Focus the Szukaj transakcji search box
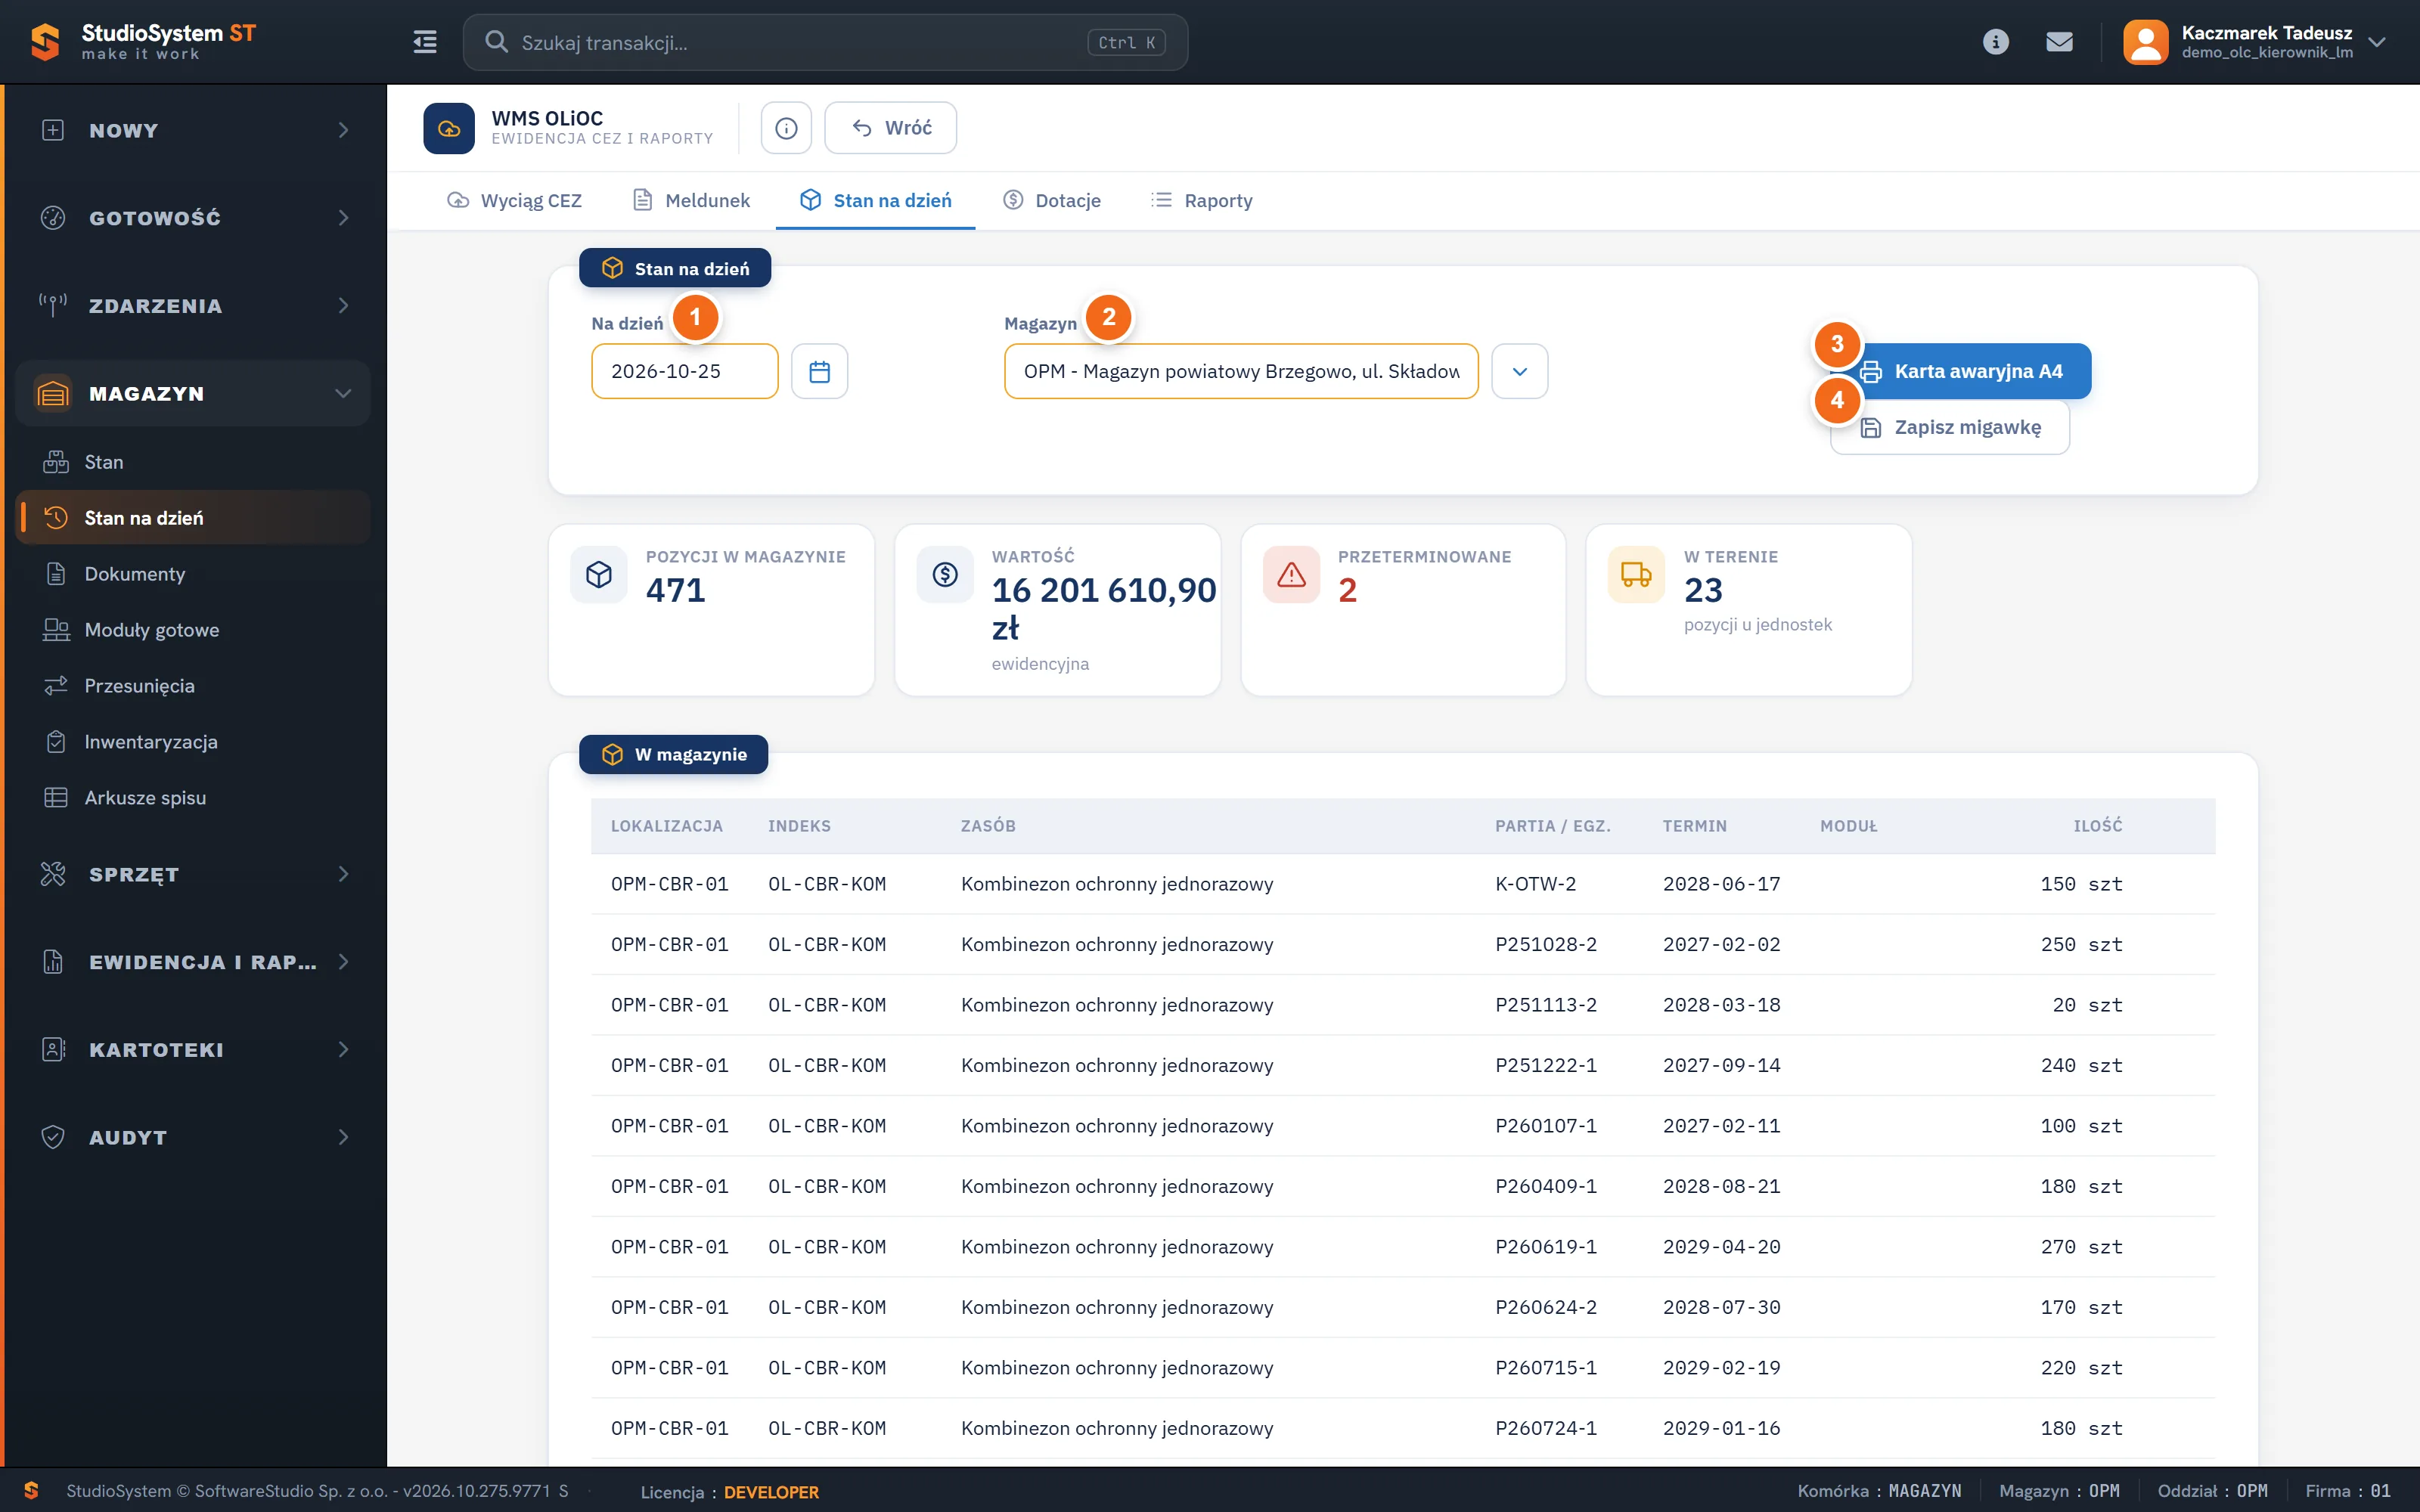This screenshot has height=1512, width=2420. pyautogui.click(x=825, y=42)
